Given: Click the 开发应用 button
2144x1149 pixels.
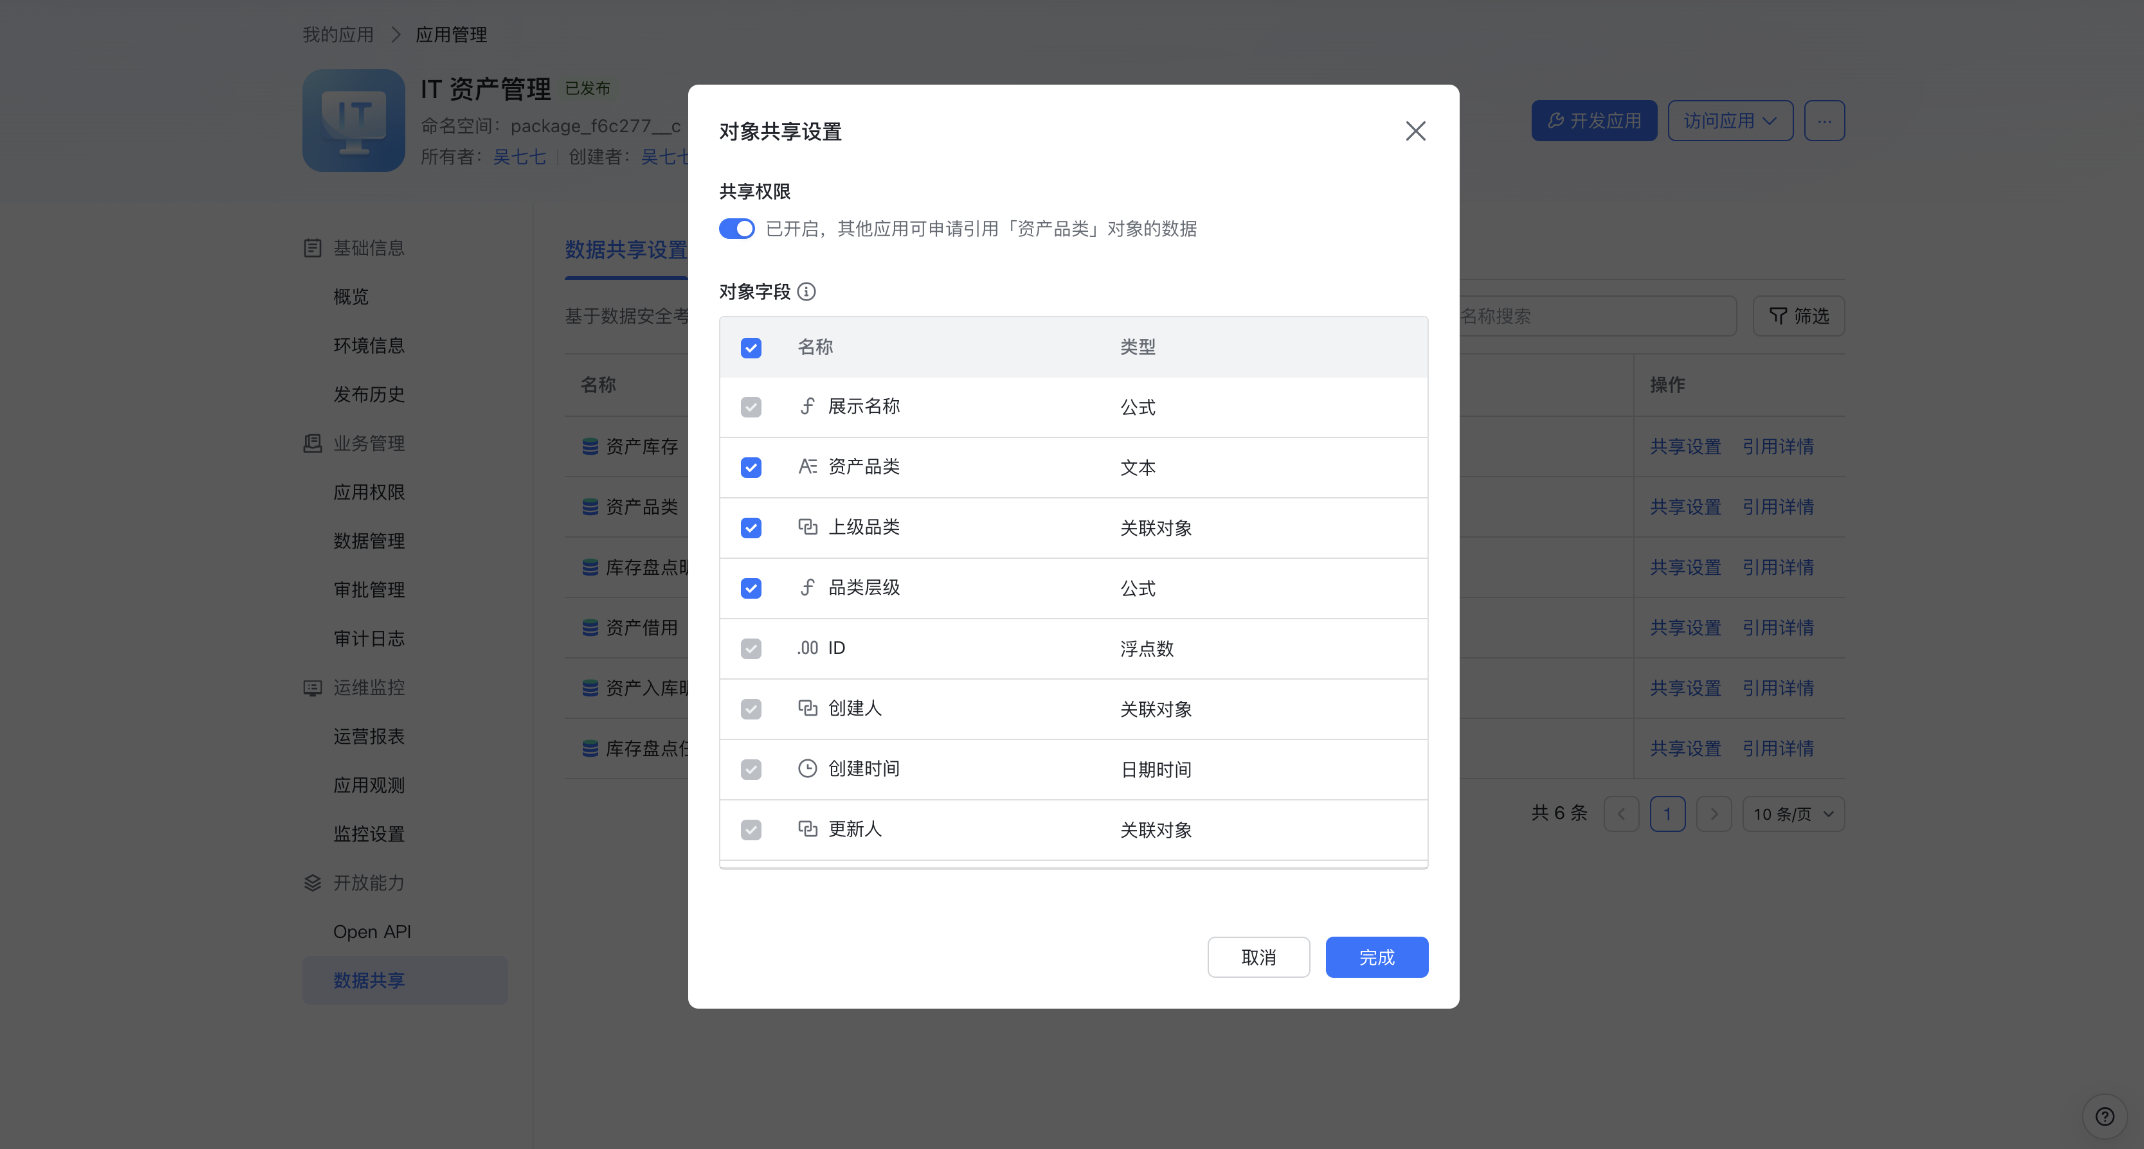Looking at the screenshot, I should 1594,121.
